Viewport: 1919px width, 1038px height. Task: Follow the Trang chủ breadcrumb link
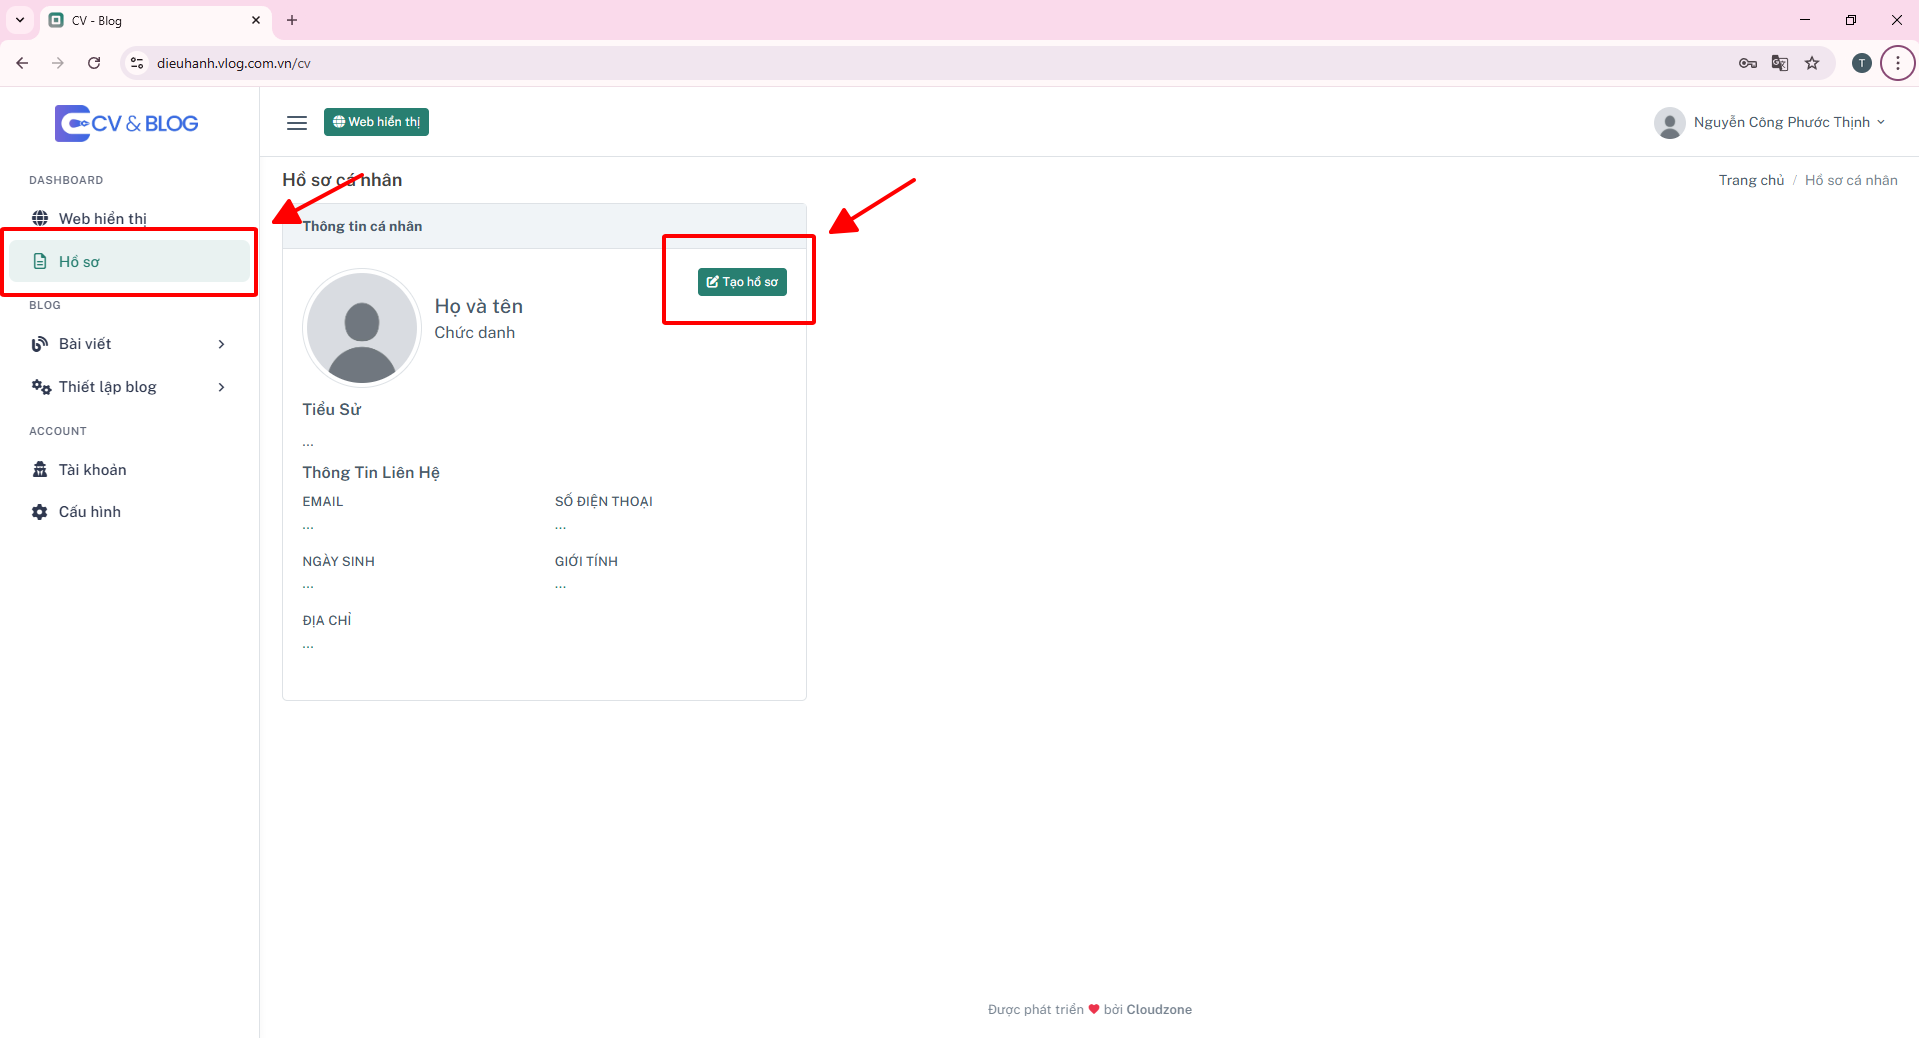[x=1751, y=180]
